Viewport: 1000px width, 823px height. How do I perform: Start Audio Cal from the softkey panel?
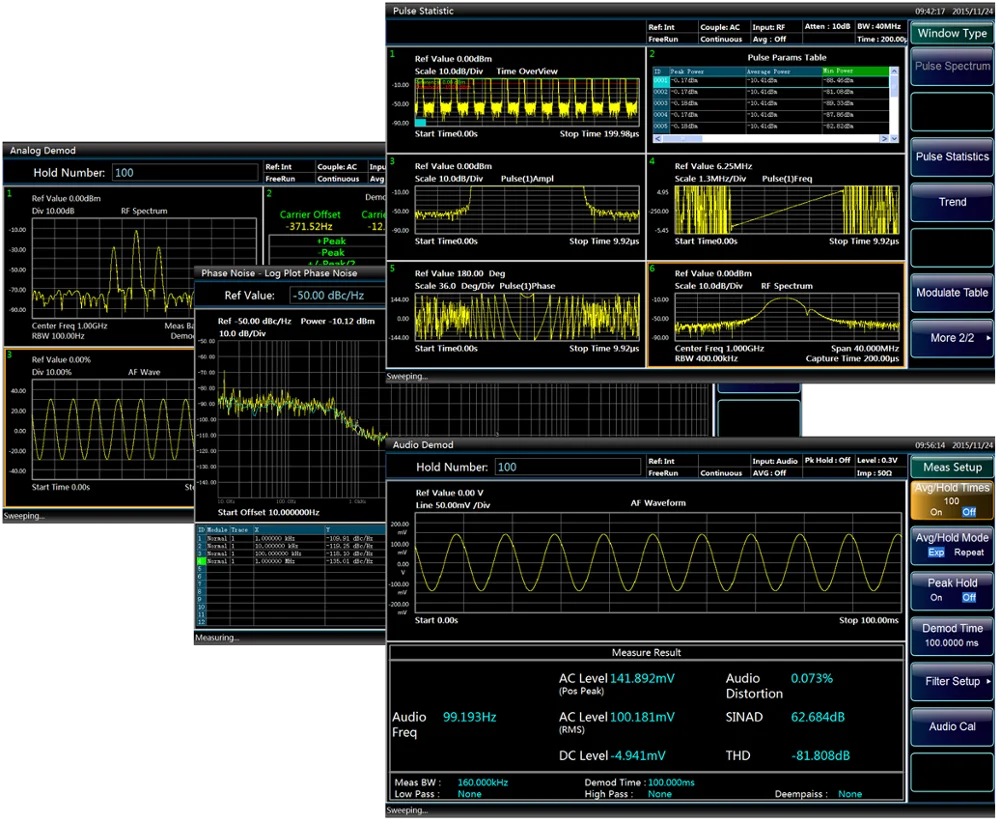click(952, 726)
